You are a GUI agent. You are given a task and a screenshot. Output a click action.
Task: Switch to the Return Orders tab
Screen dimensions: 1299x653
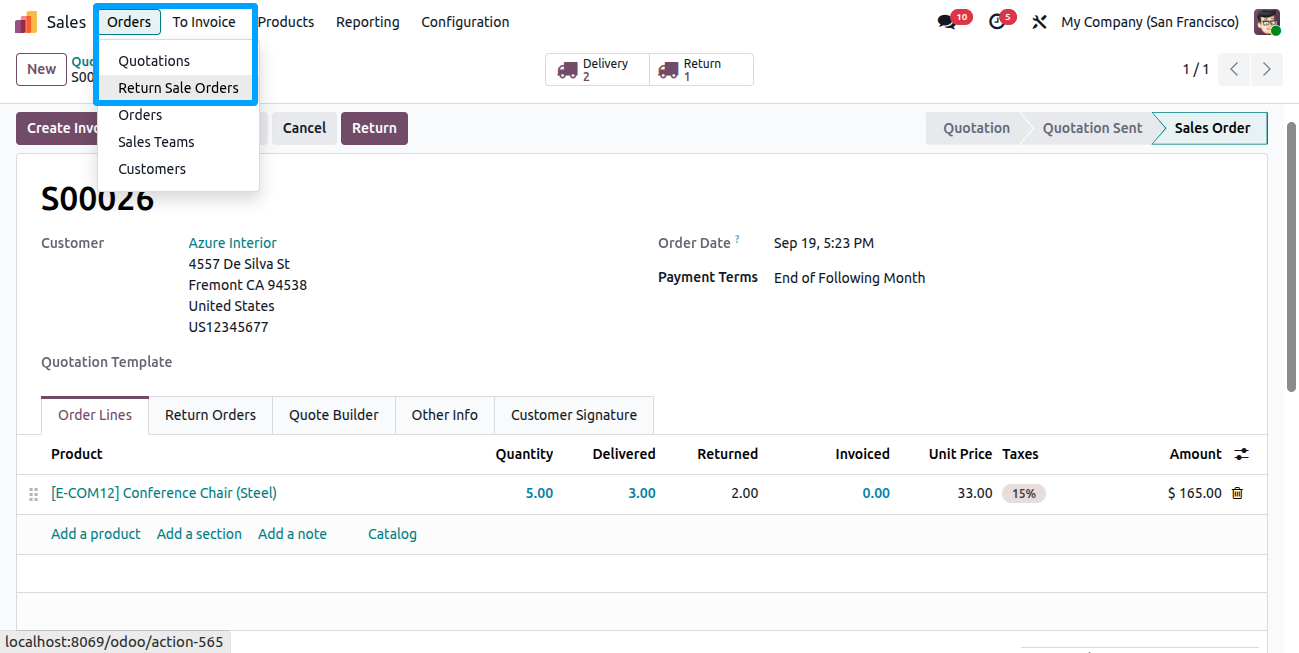(x=210, y=415)
